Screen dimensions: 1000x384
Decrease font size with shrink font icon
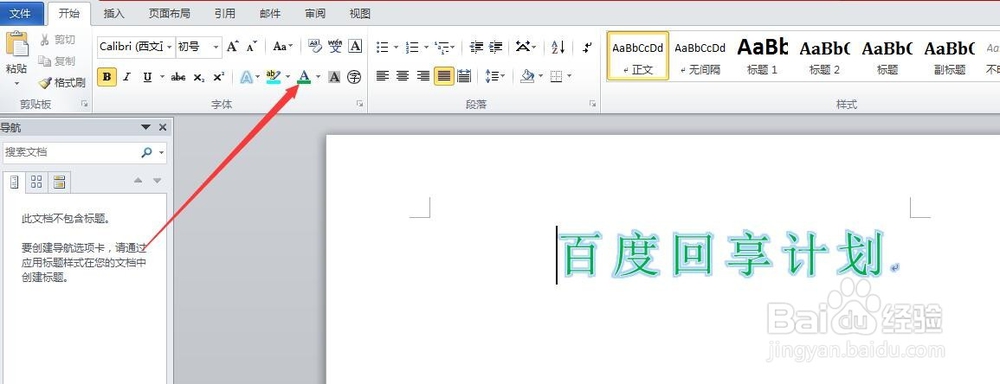(x=252, y=46)
